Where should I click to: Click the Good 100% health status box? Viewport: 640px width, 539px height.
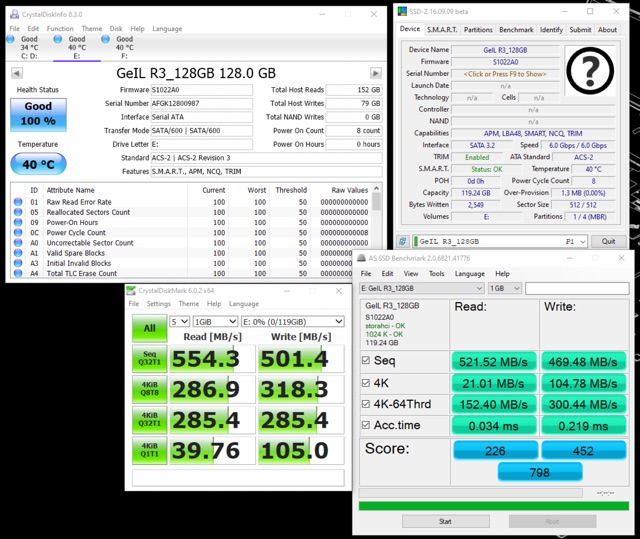pos(38,113)
